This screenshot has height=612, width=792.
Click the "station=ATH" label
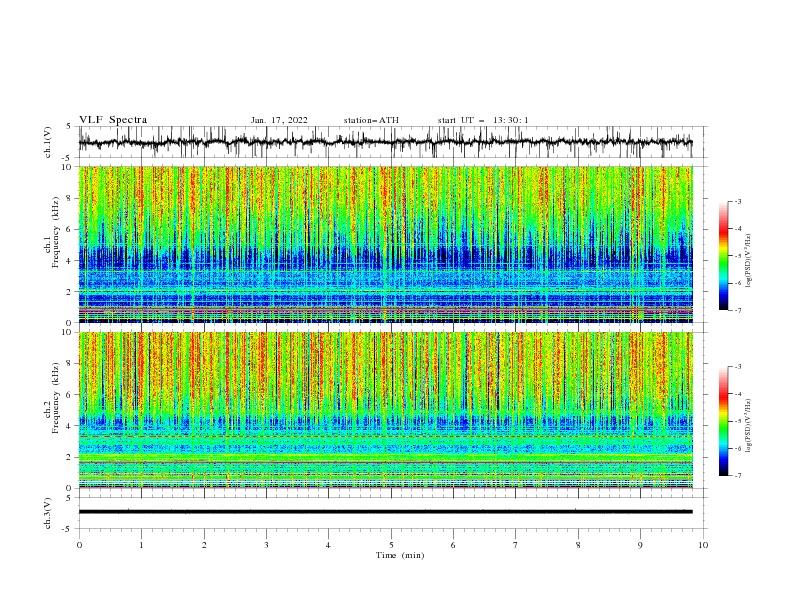371,120
